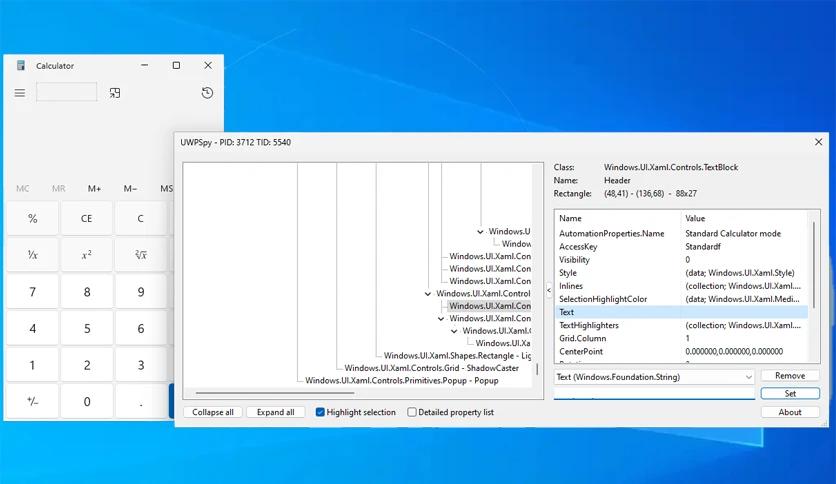The height and width of the screenshot is (484, 836).
Task: Select the Inlines property row
Action: click(682, 286)
